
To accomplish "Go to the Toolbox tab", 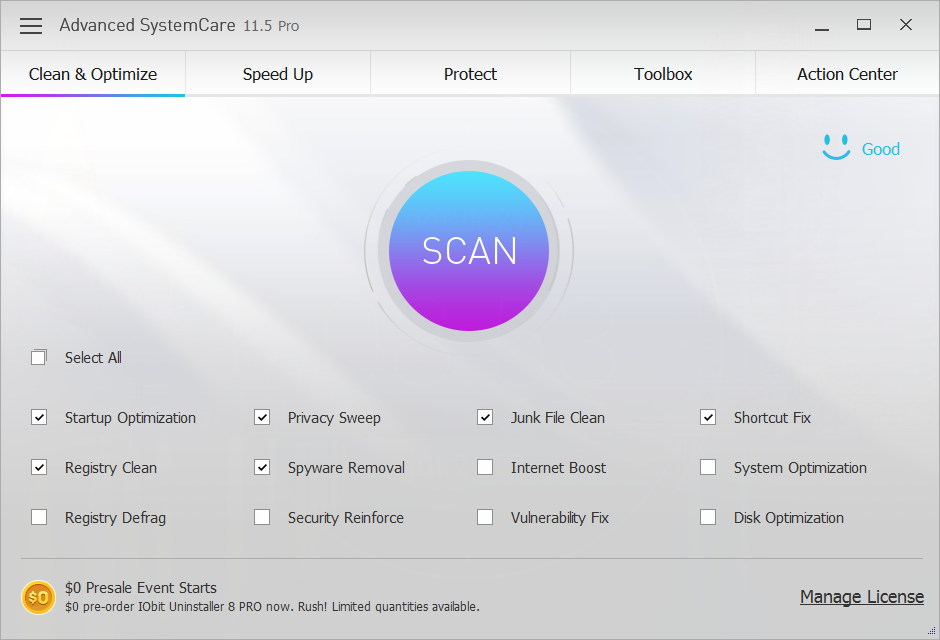I will pyautogui.click(x=663, y=74).
